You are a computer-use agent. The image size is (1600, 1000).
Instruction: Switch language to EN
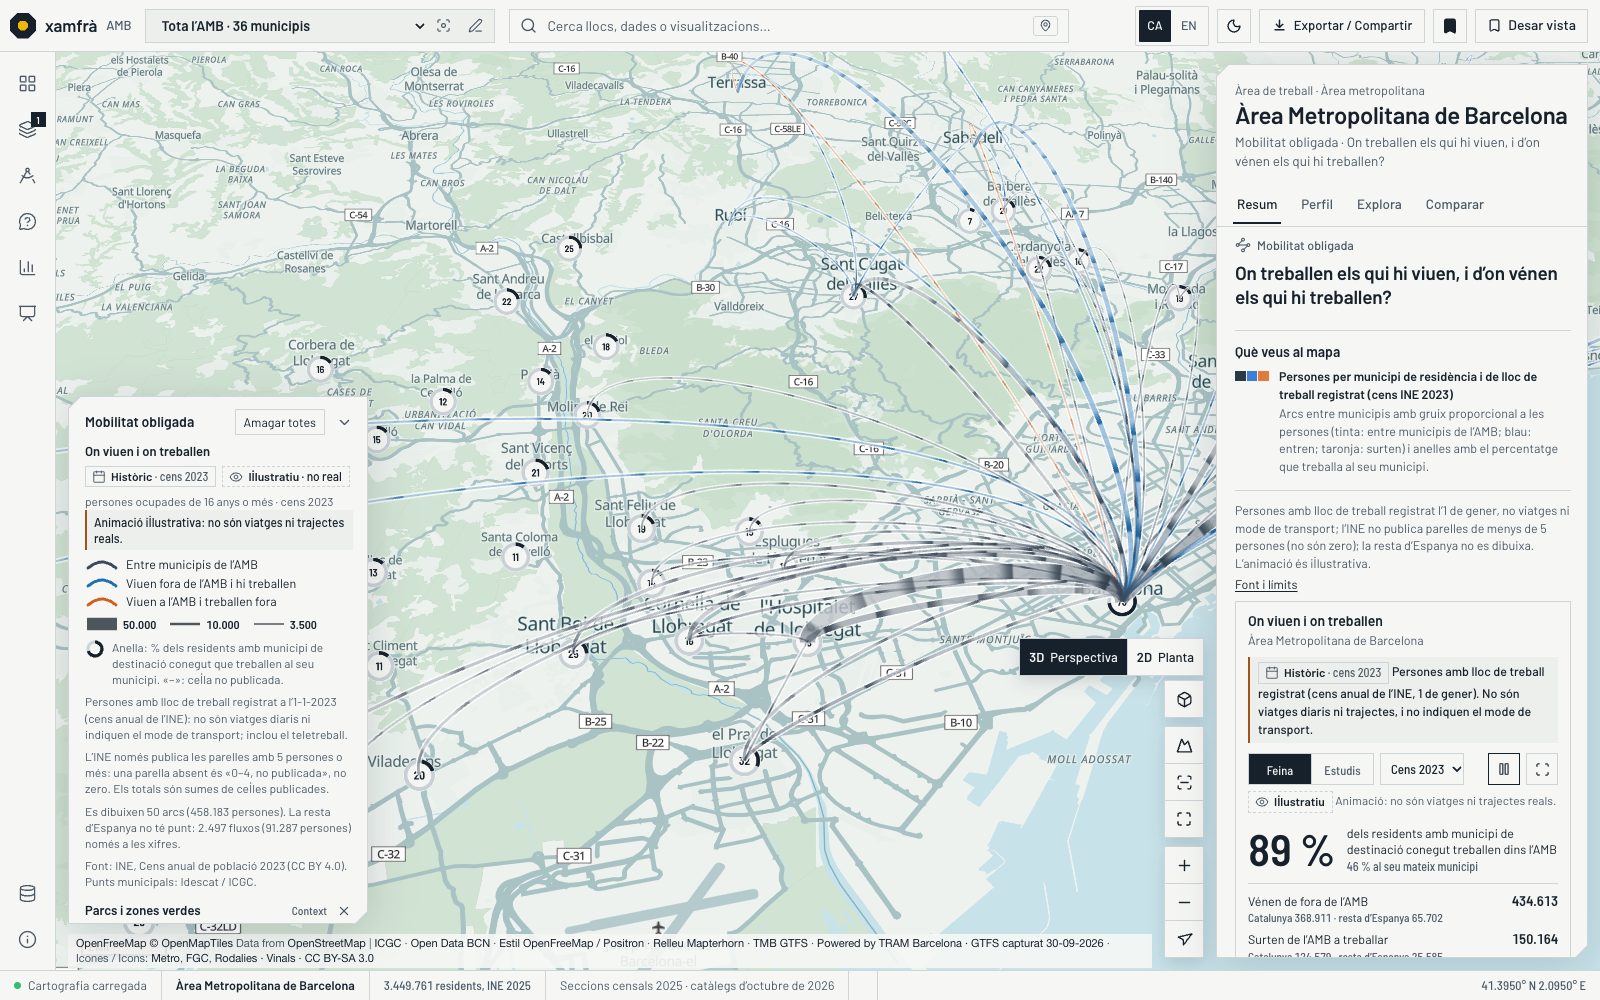1189,26
